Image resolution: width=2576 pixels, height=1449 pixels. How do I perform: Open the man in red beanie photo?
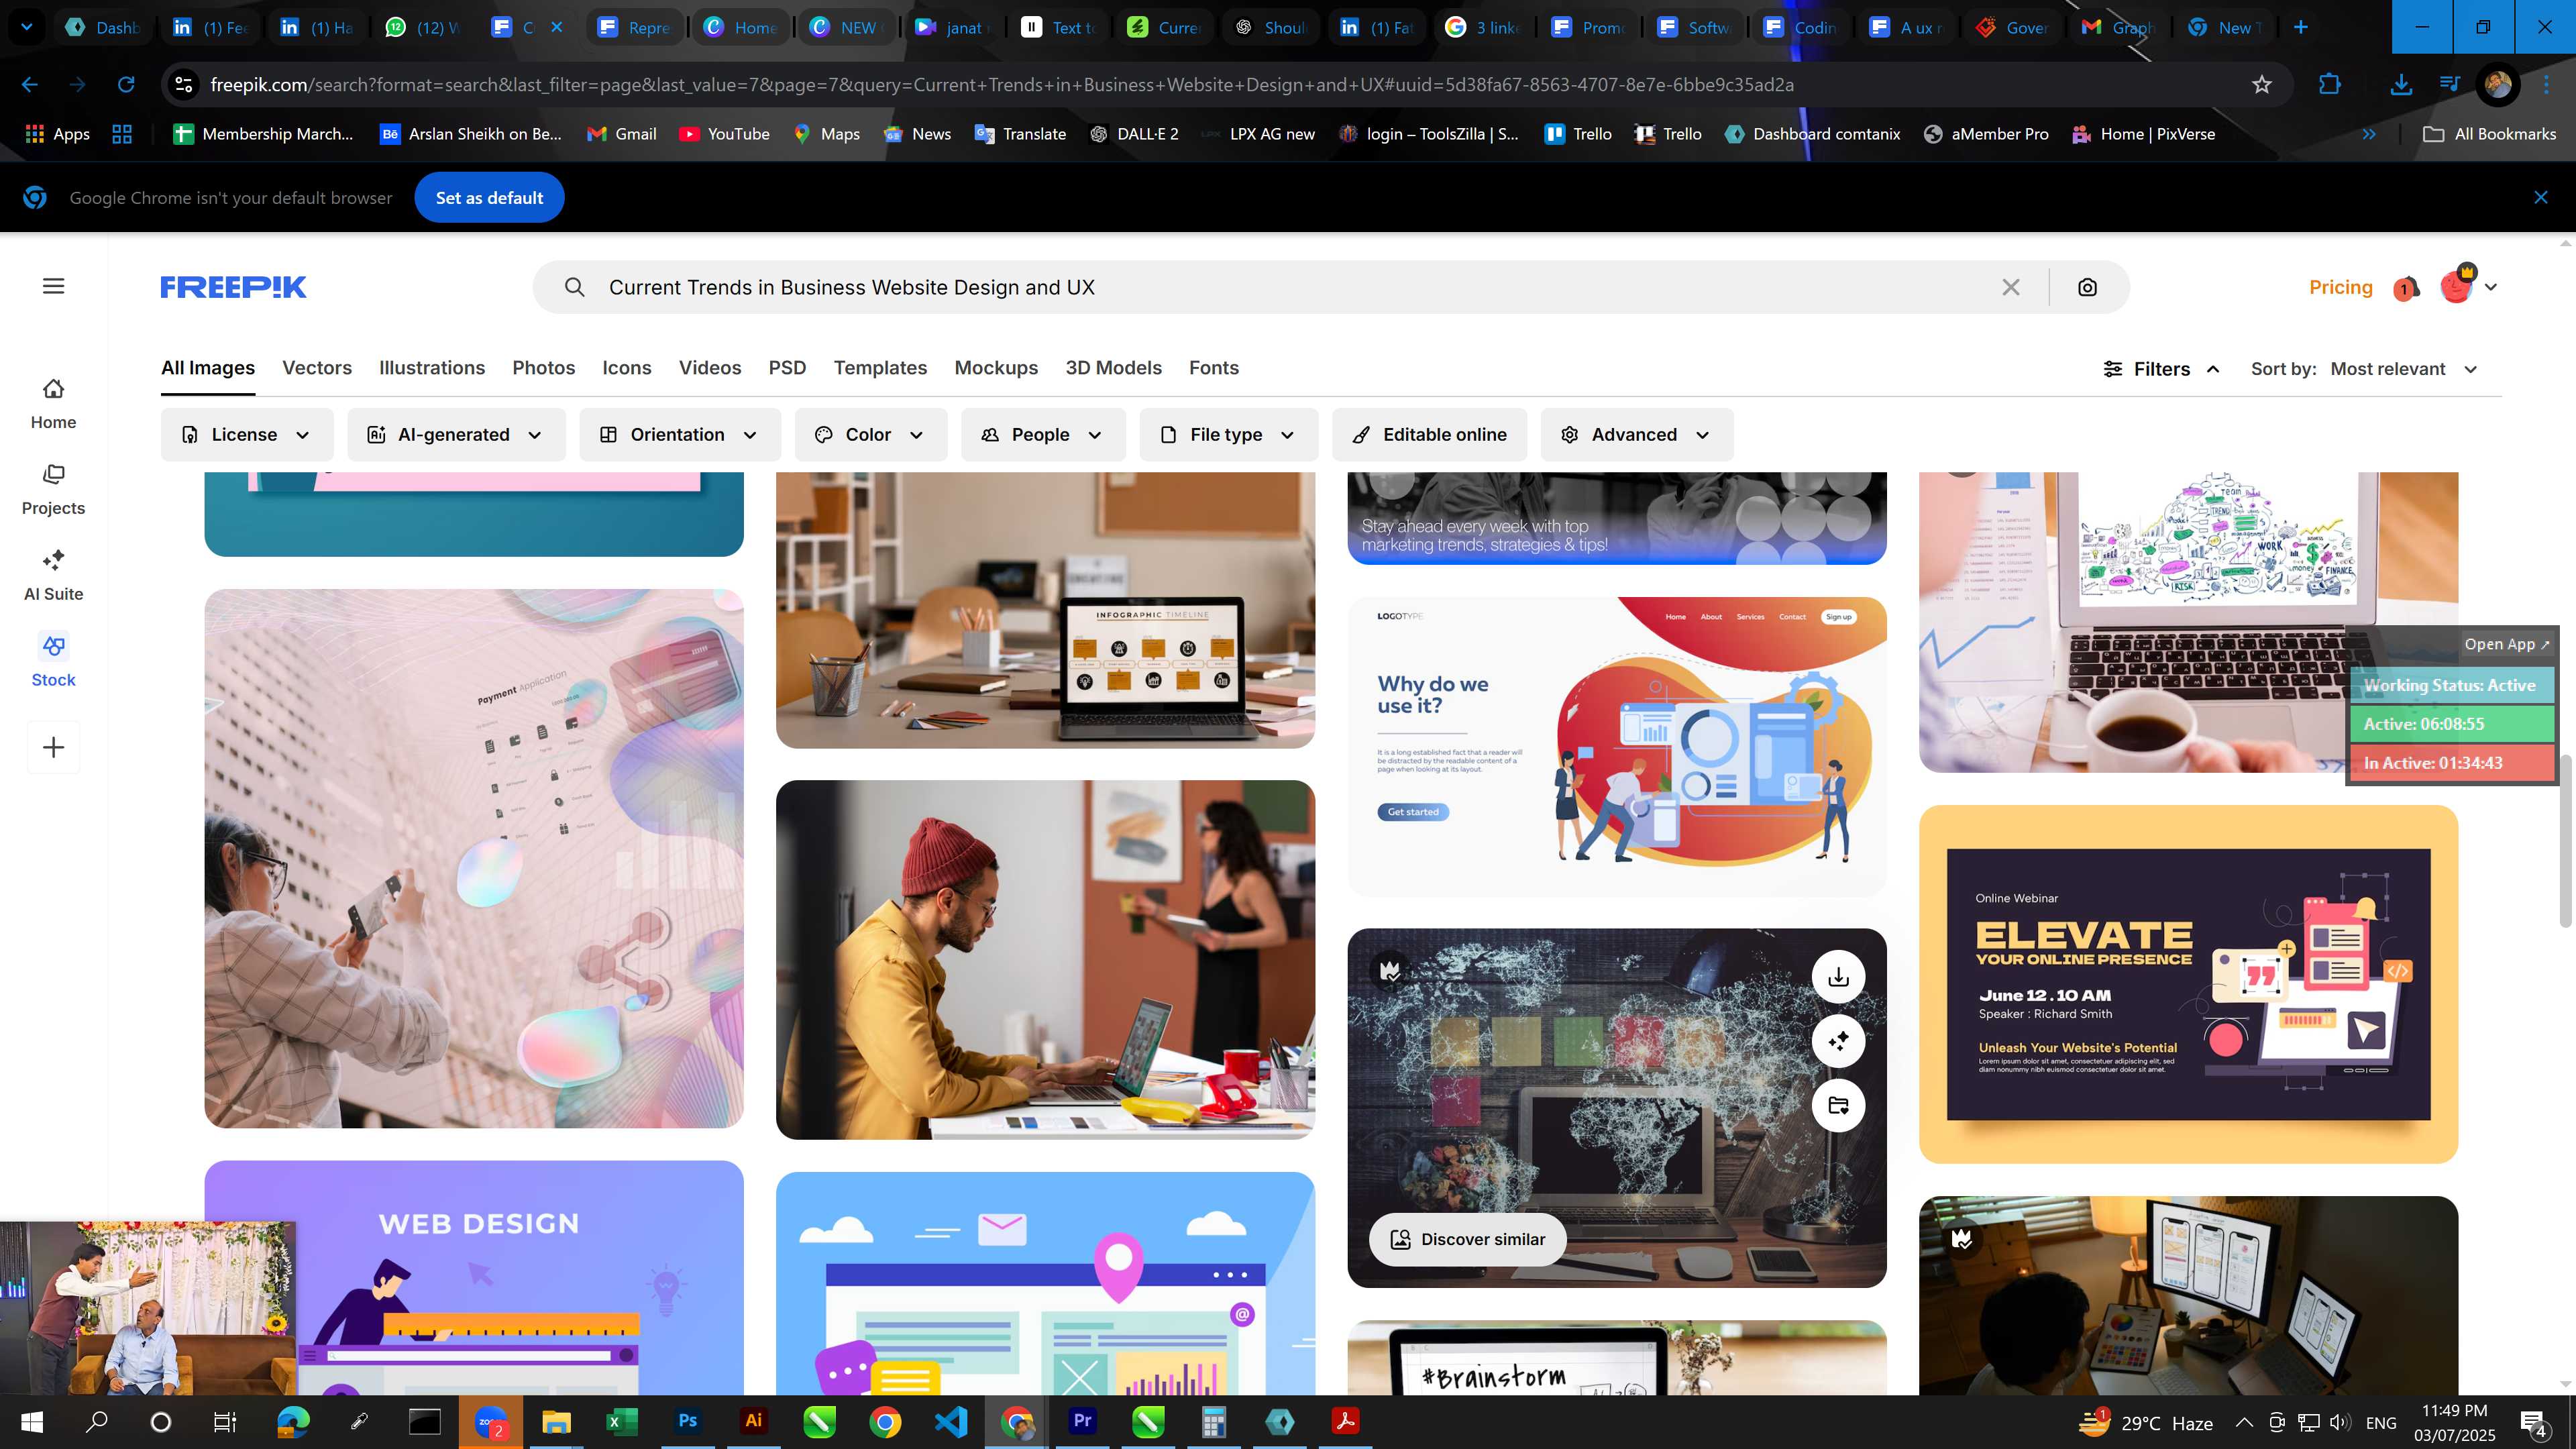pyautogui.click(x=1045, y=959)
